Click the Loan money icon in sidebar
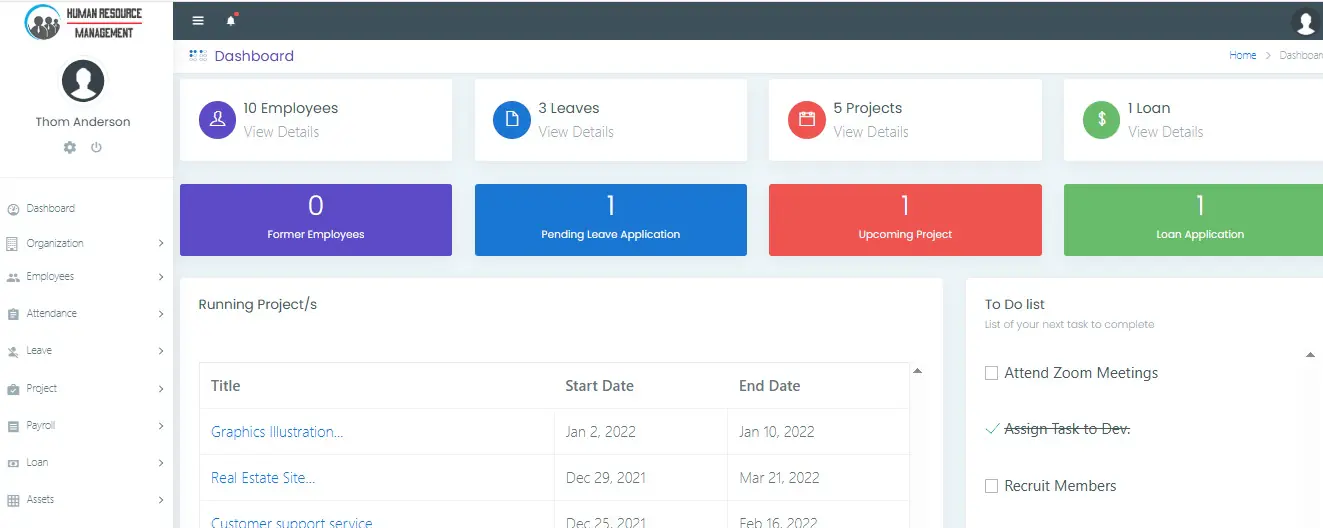 tap(13, 463)
